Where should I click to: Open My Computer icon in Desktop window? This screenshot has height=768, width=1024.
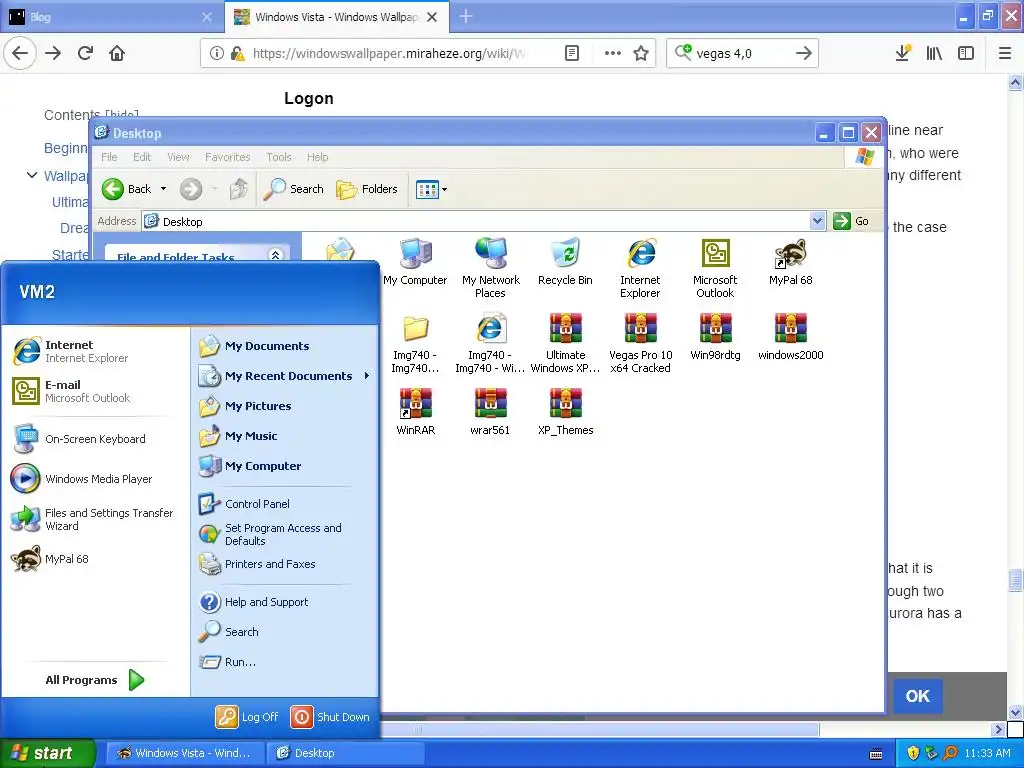tap(415, 262)
